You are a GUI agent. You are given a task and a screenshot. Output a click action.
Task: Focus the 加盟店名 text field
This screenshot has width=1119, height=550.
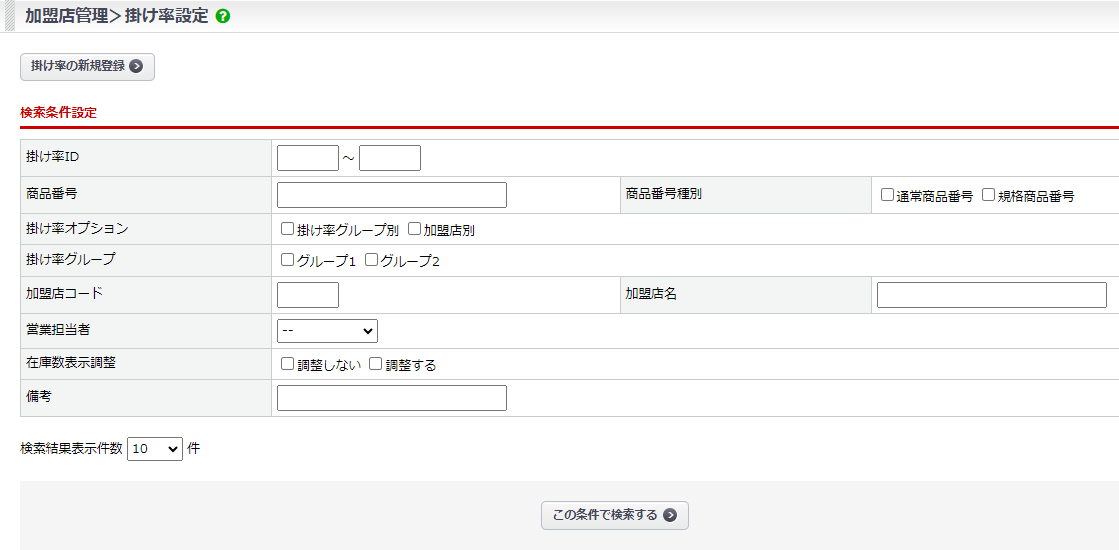(x=991, y=295)
